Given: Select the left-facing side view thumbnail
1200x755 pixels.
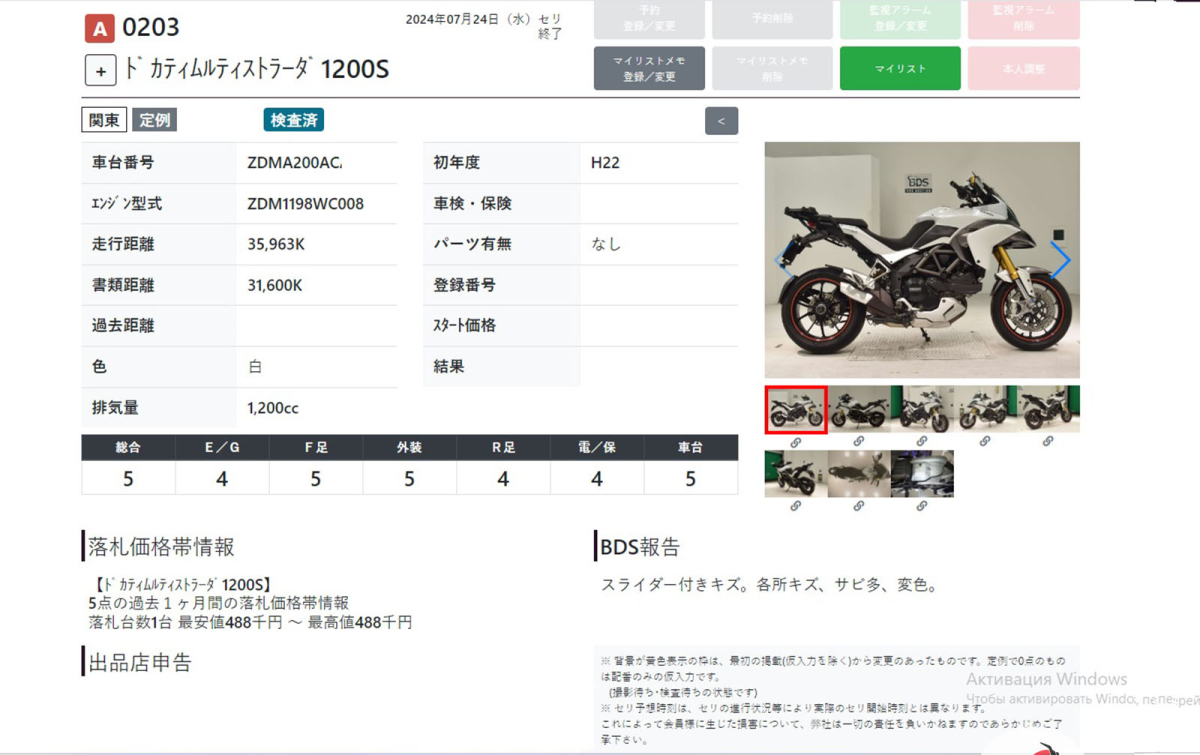Looking at the screenshot, I should 859,410.
